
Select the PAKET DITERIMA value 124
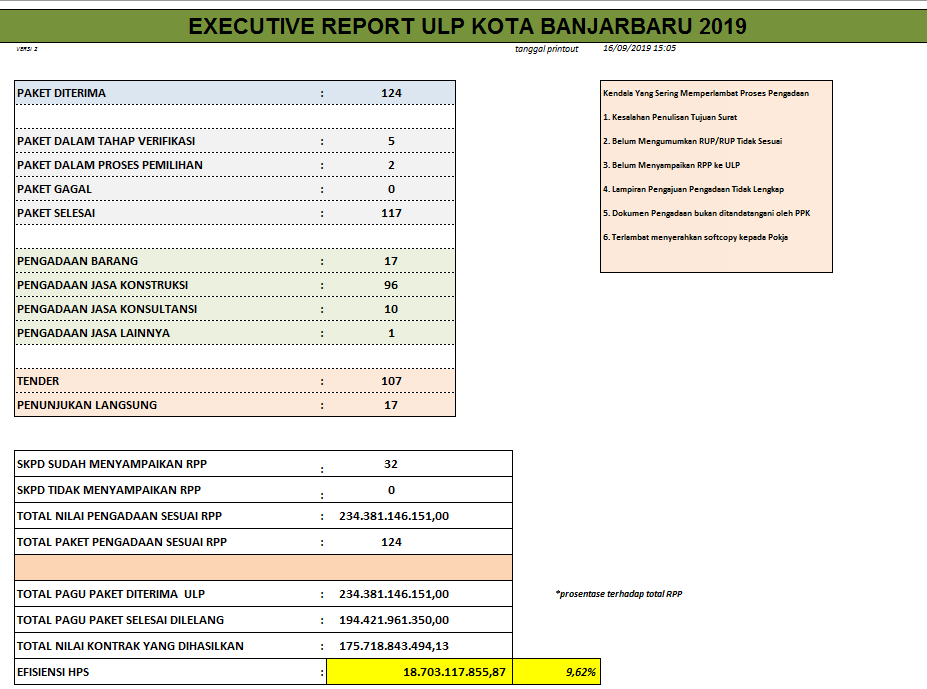point(391,93)
